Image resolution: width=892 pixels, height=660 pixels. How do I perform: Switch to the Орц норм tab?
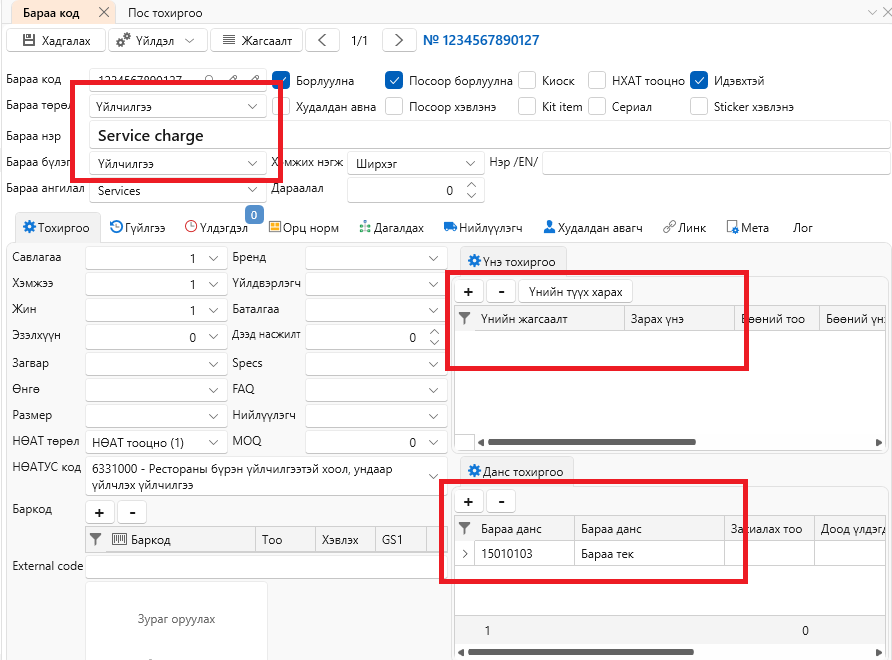pyautogui.click(x=304, y=228)
